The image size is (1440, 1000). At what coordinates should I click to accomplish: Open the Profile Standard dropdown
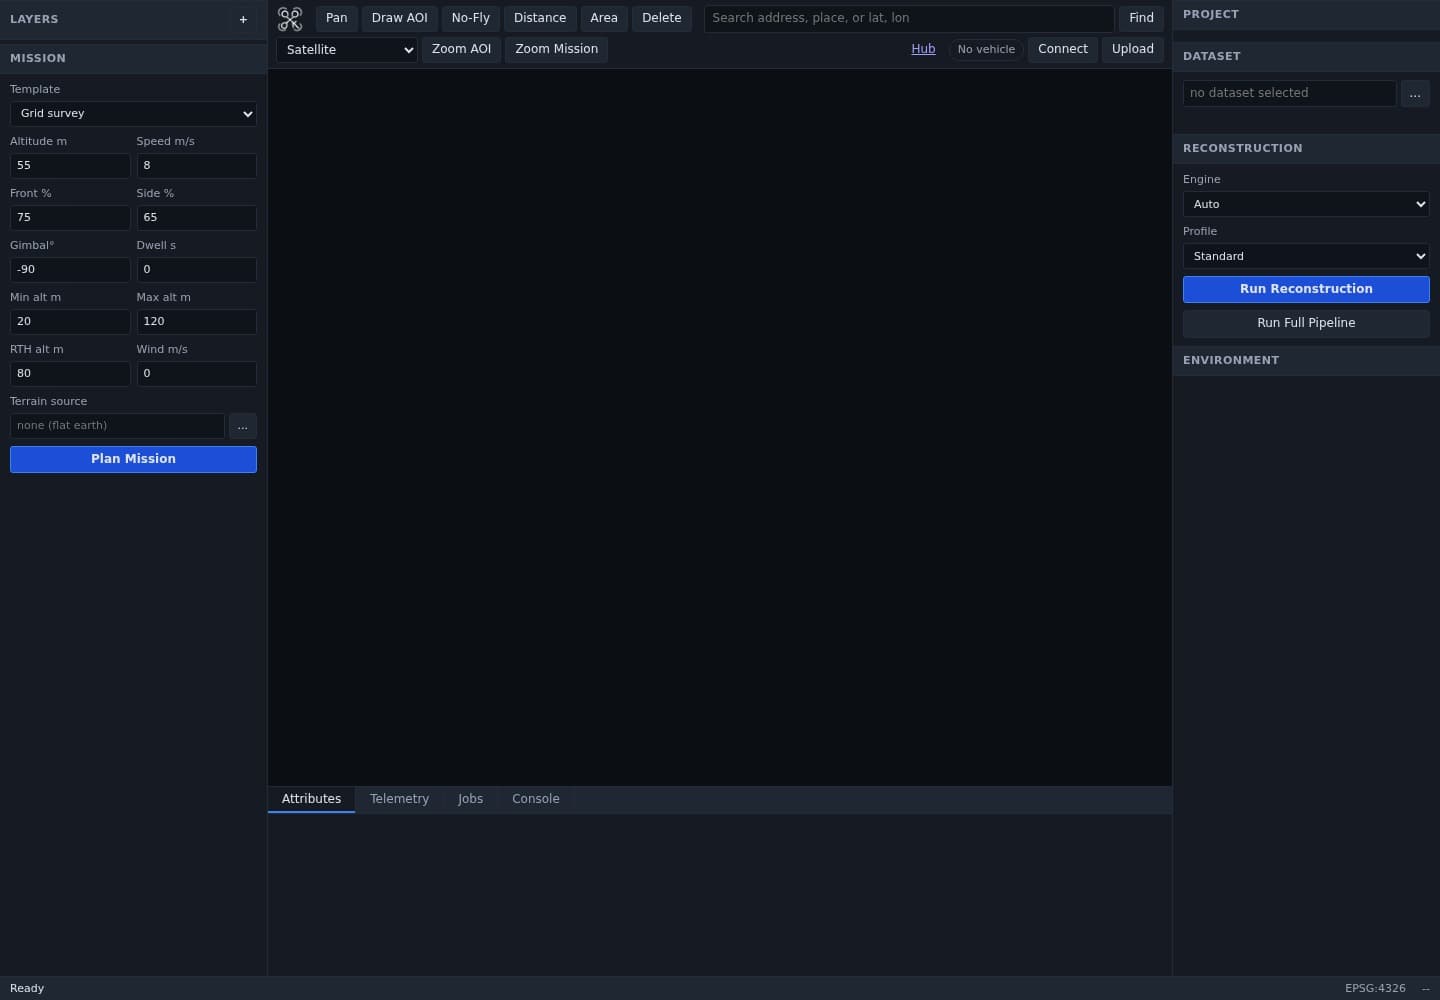click(1306, 256)
